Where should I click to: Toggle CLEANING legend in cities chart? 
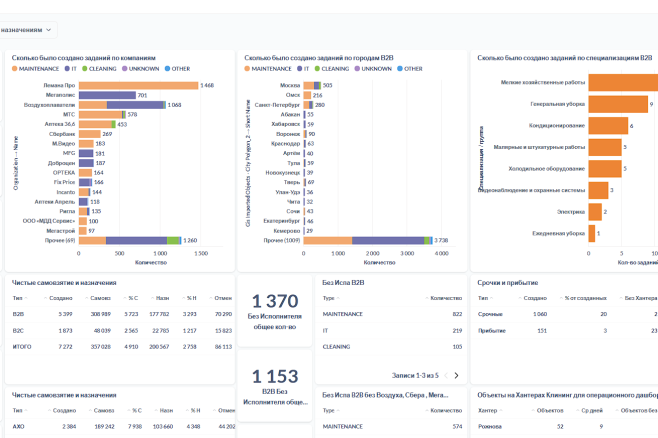(332, 69)
